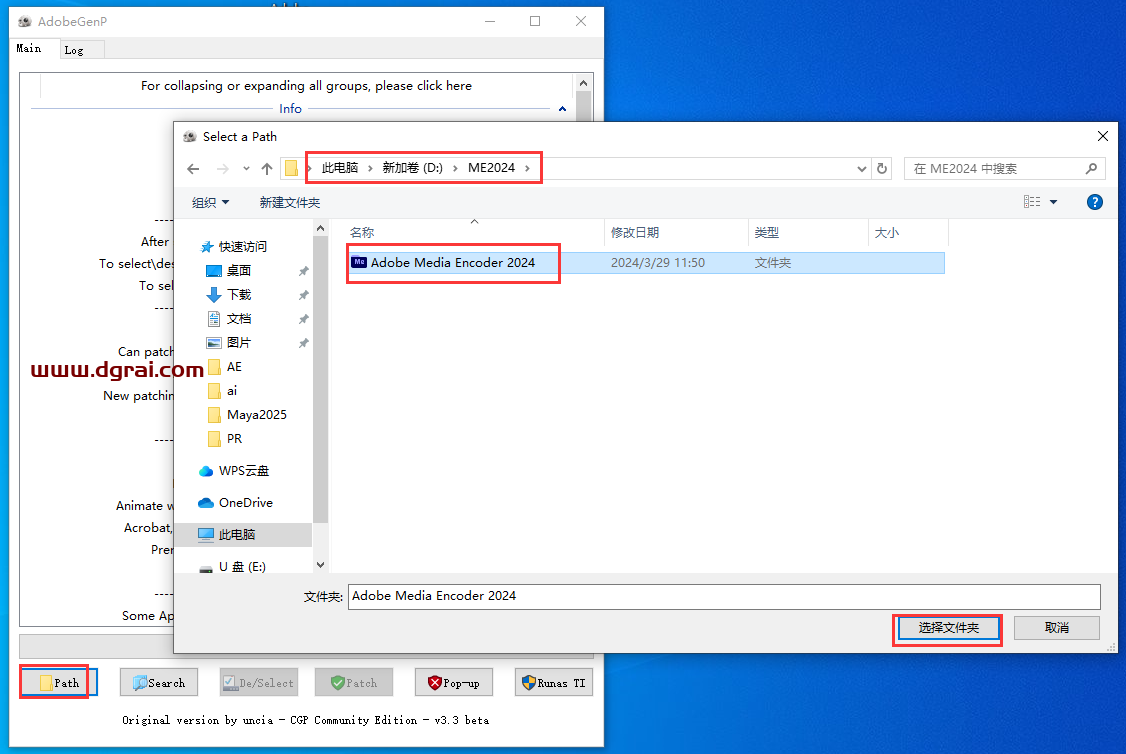
Task: Click 新加卷 (D:) breadcrumb segment
Action: 412,168
